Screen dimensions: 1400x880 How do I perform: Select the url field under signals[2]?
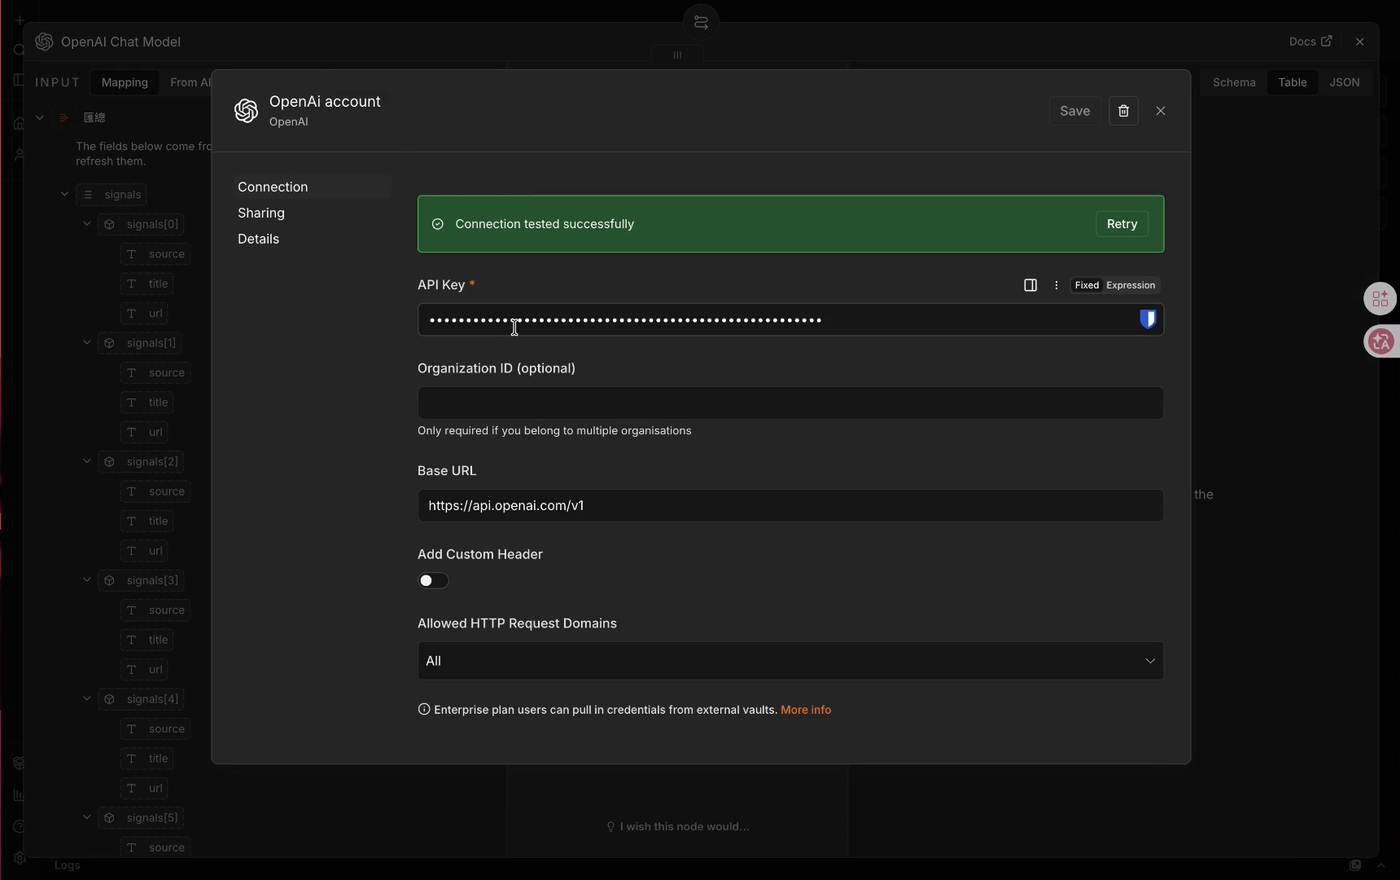coord(144,550)
